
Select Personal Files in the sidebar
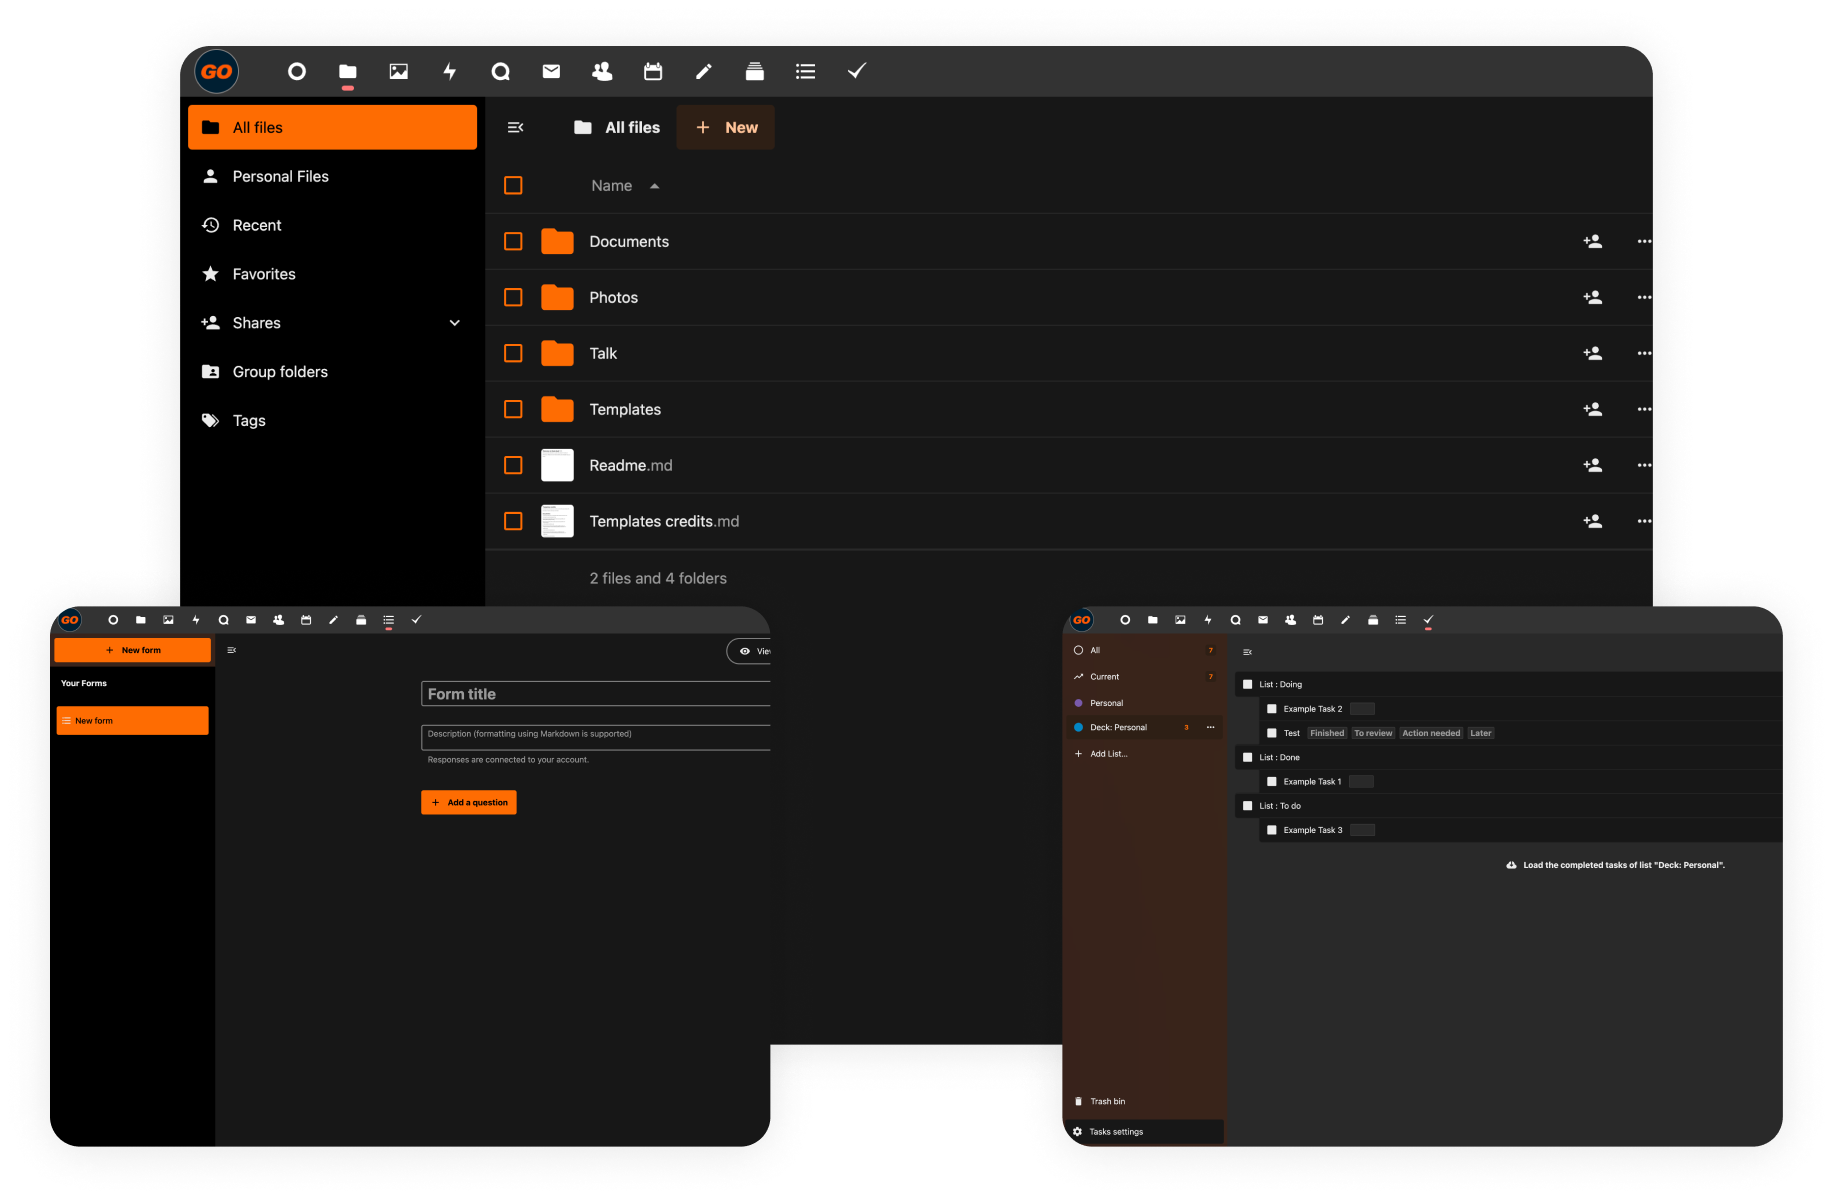pos(280,176)
